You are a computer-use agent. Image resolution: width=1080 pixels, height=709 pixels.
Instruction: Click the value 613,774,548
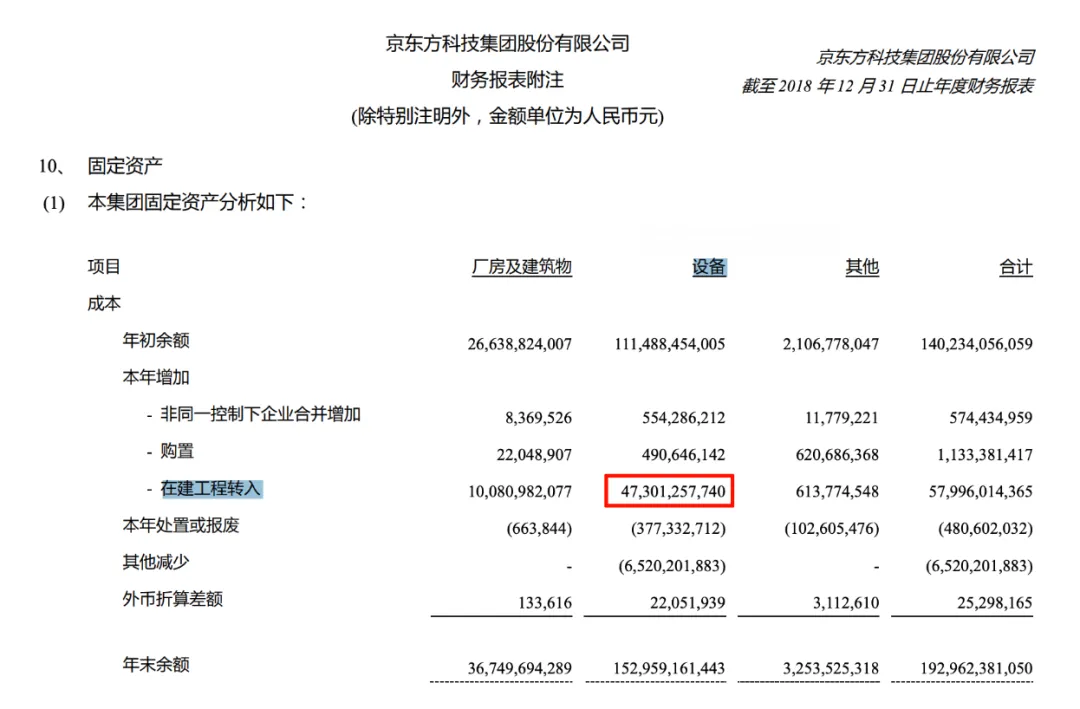837,491
